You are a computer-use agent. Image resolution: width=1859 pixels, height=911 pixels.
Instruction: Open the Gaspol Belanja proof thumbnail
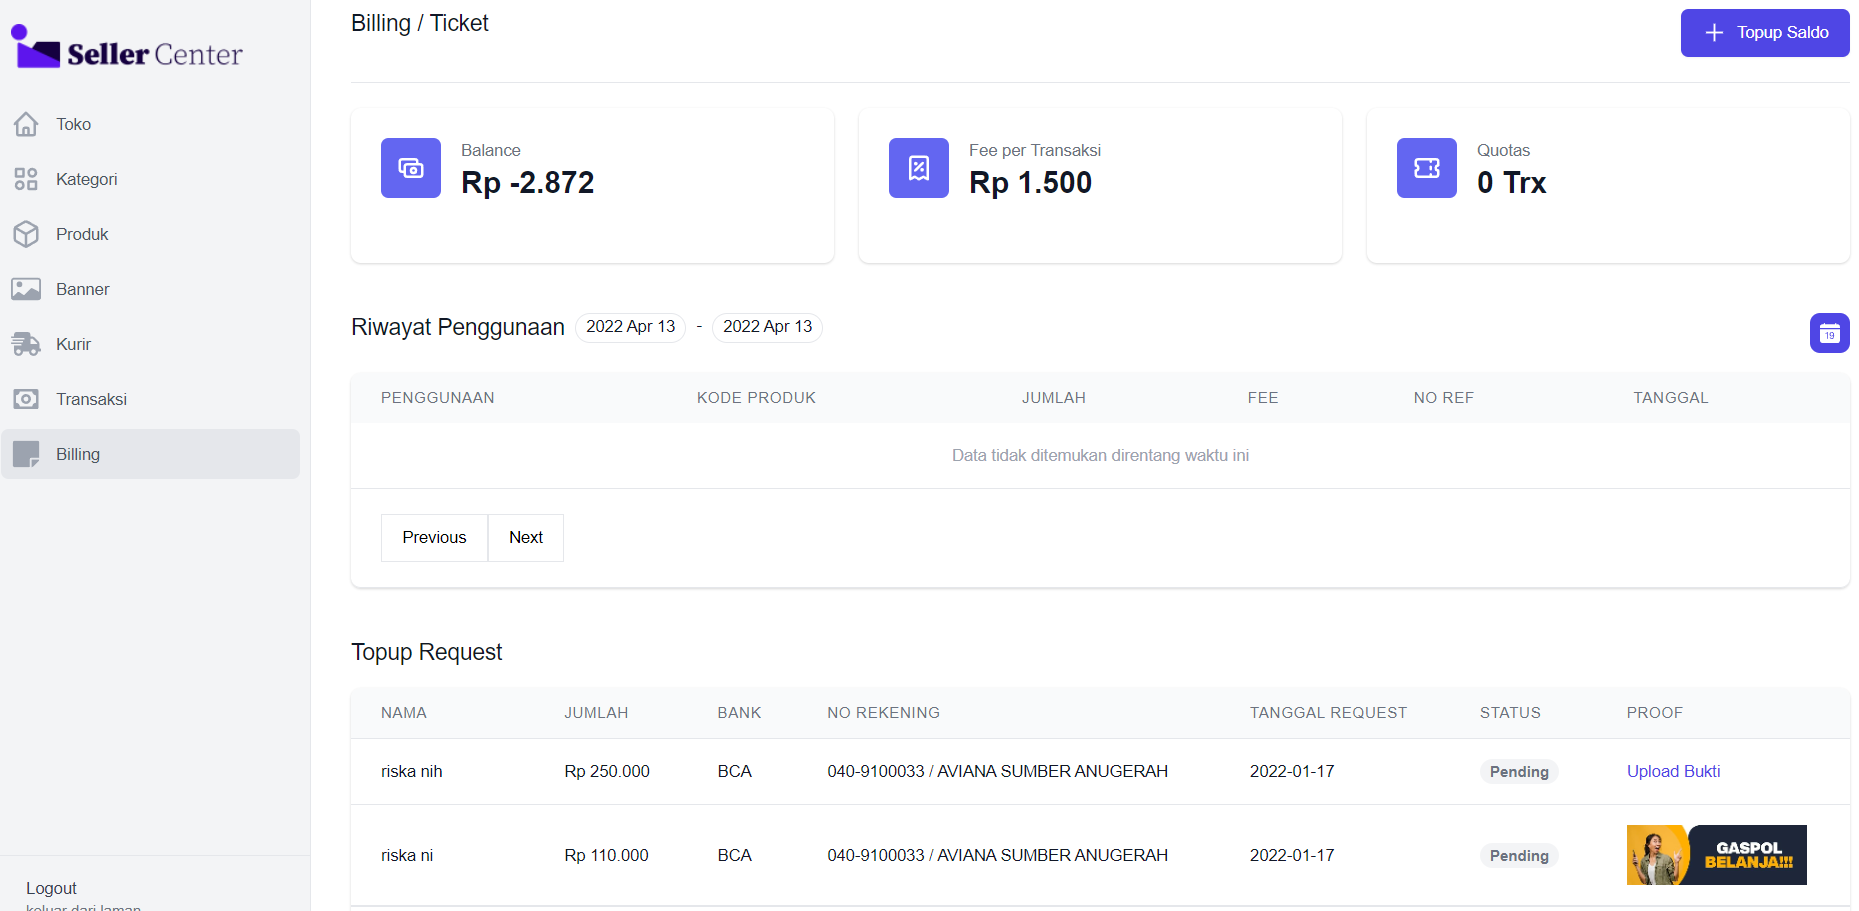tap(1716, 855)
